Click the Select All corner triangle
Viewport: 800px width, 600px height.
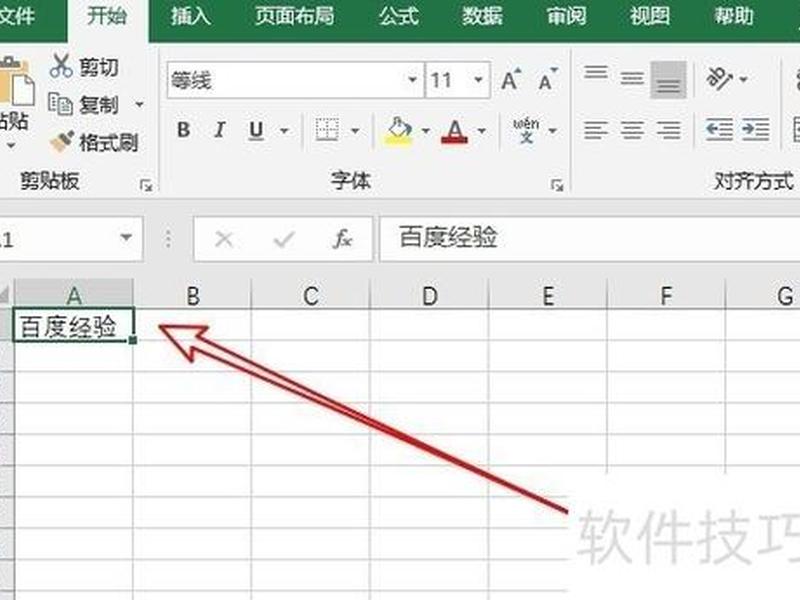tap(5, 294)
